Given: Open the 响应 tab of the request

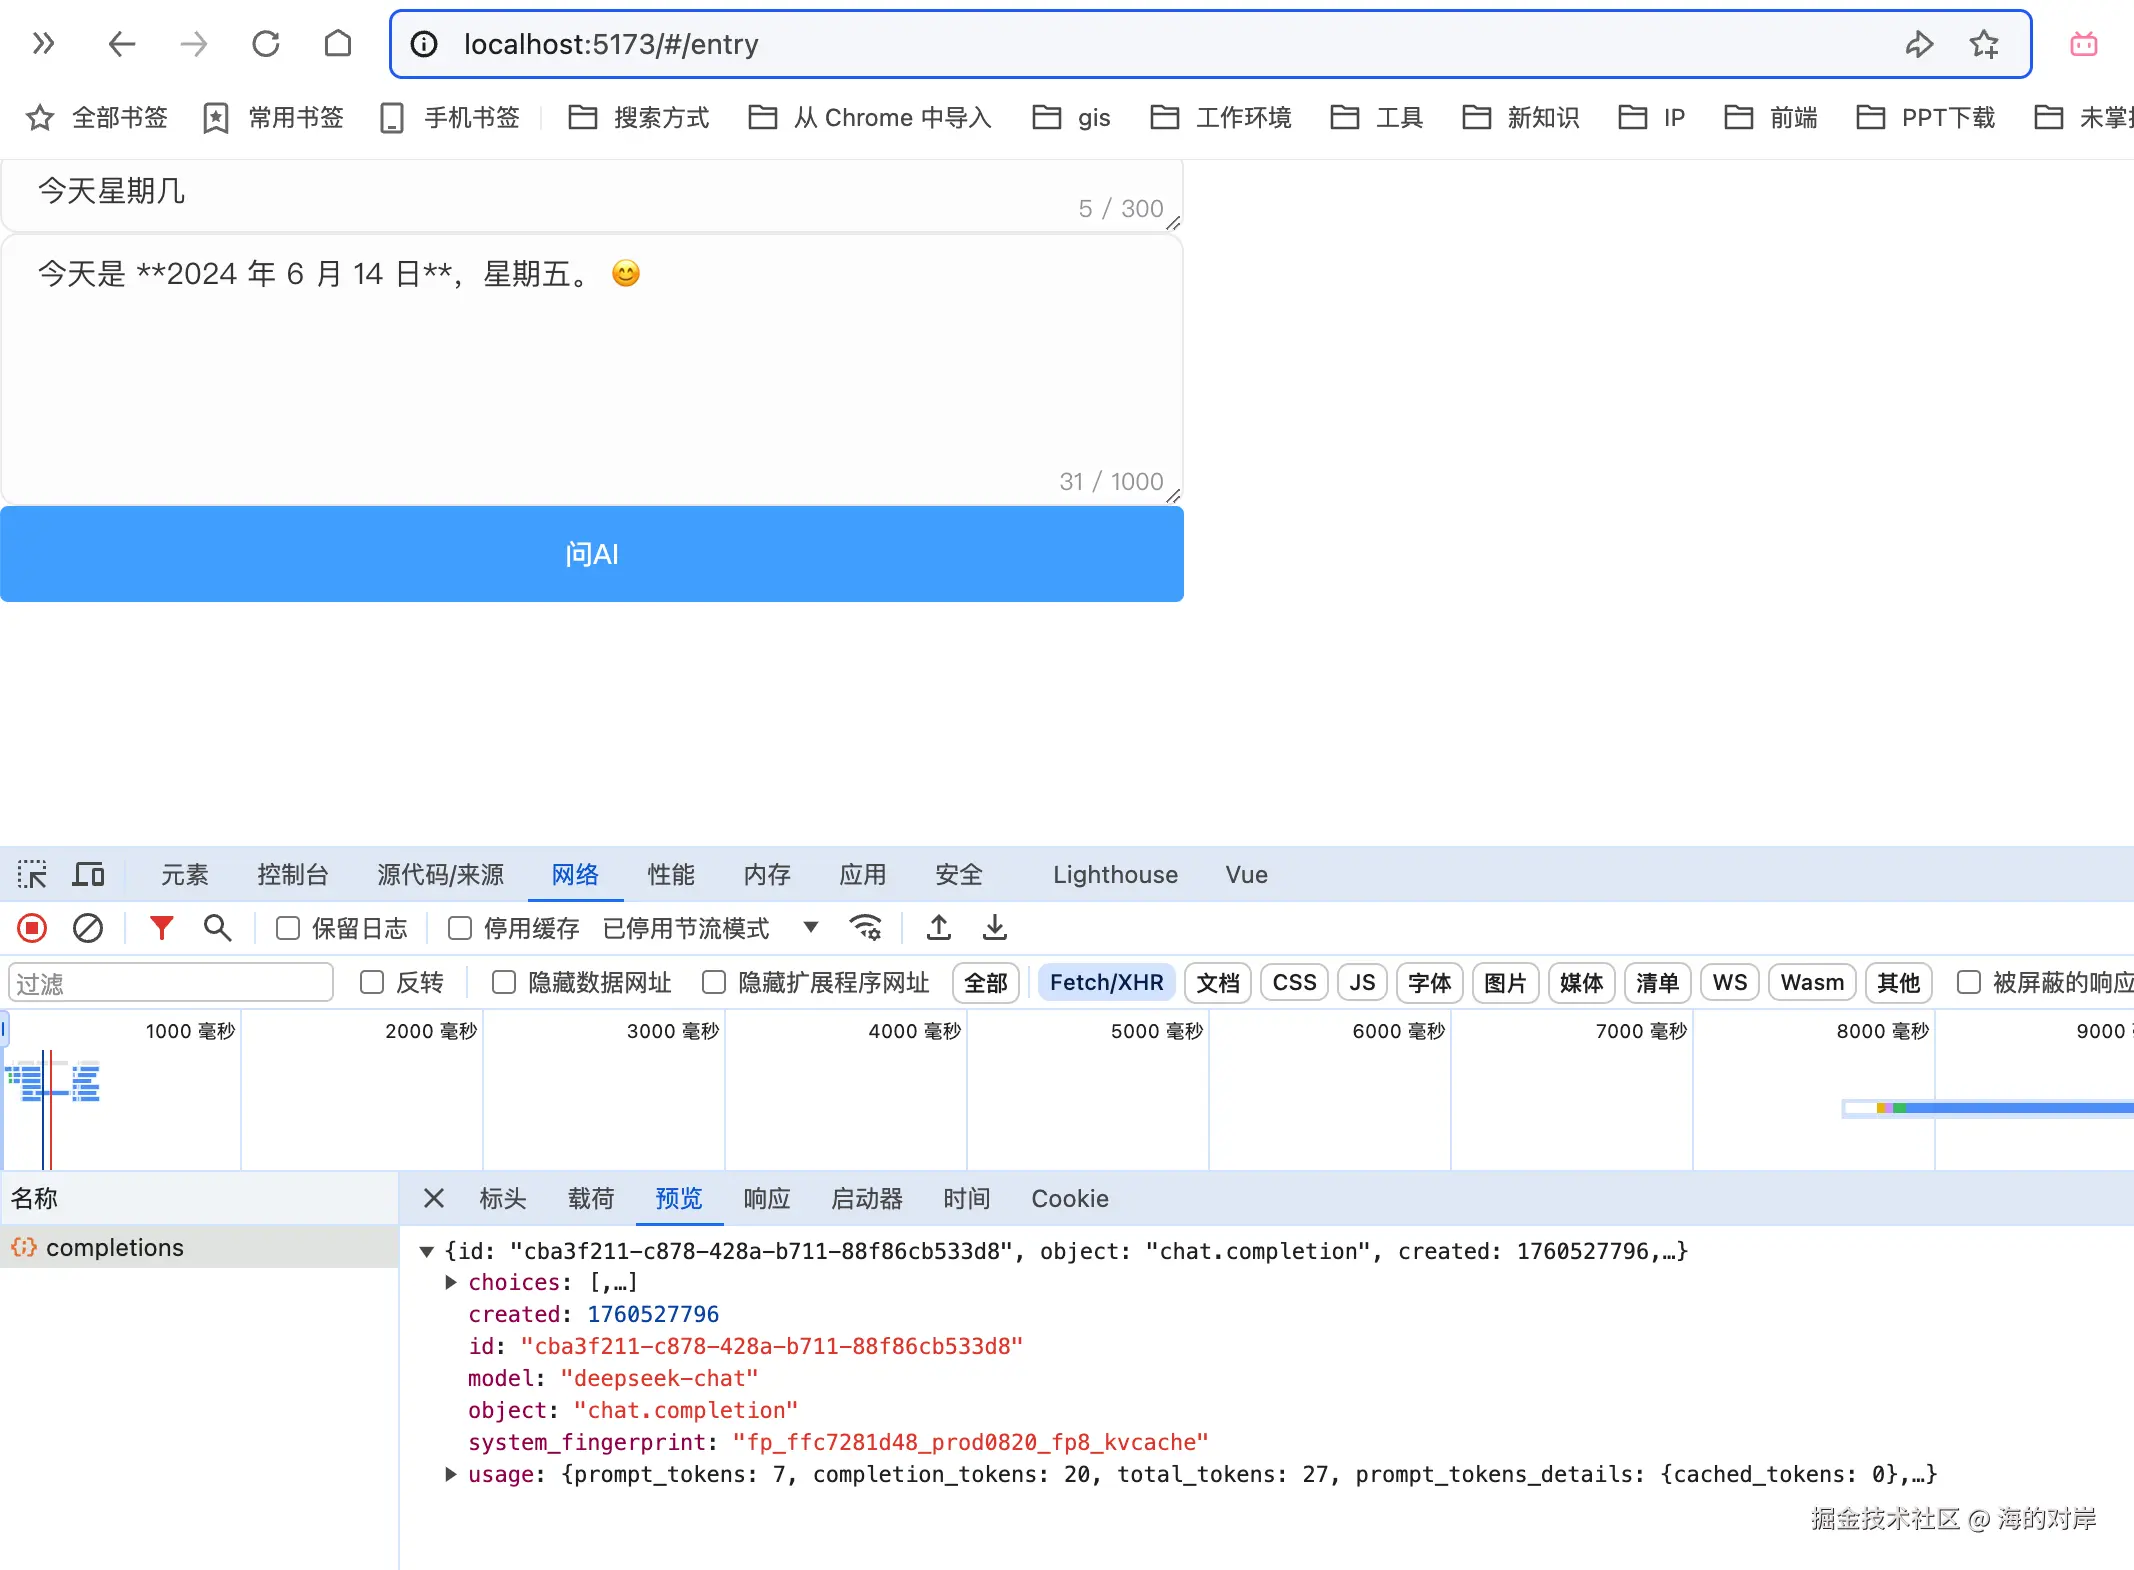Looking at the screenshot, I should pyautogui.click(x=767, y=1199).
